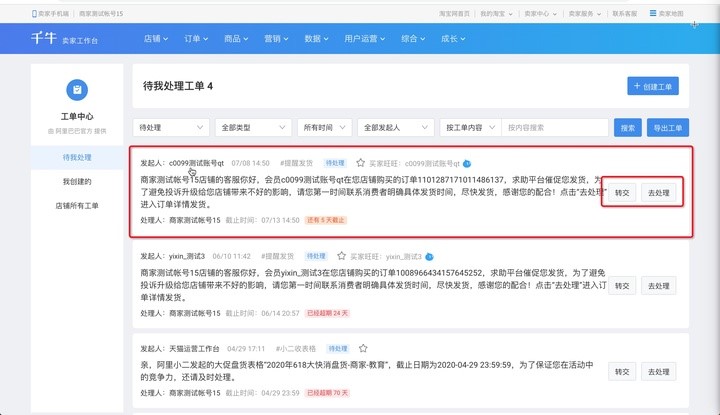Image resolution: width=720 pixels, height=415 pixels.
Task: Open the 按工单内容 search type dropdown
Action: pos(470,128)
